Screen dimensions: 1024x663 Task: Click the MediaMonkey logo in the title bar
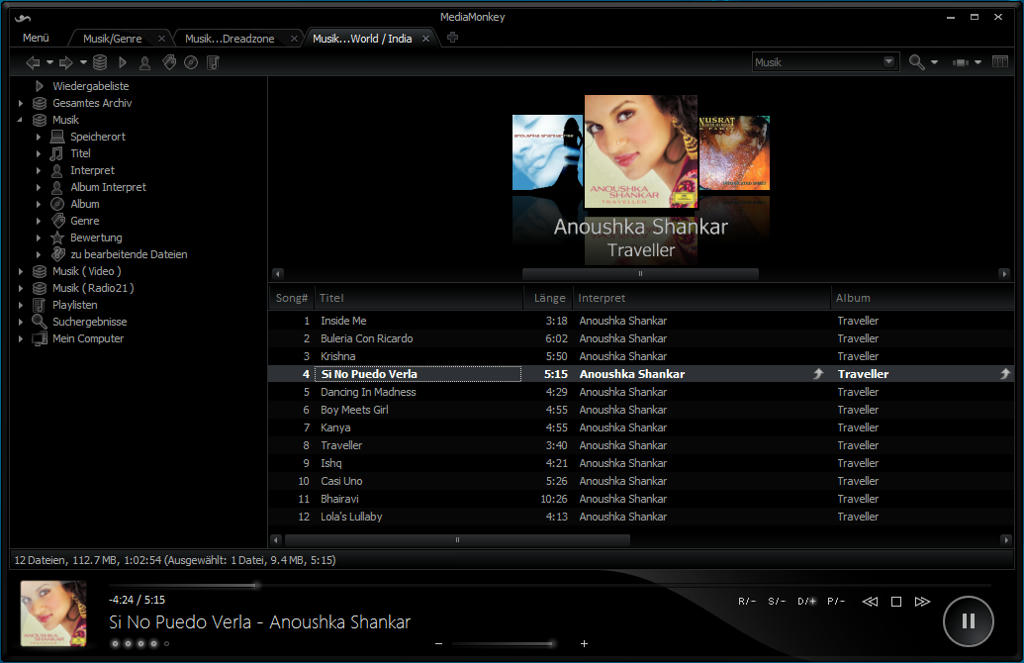[x=23, y=18]
